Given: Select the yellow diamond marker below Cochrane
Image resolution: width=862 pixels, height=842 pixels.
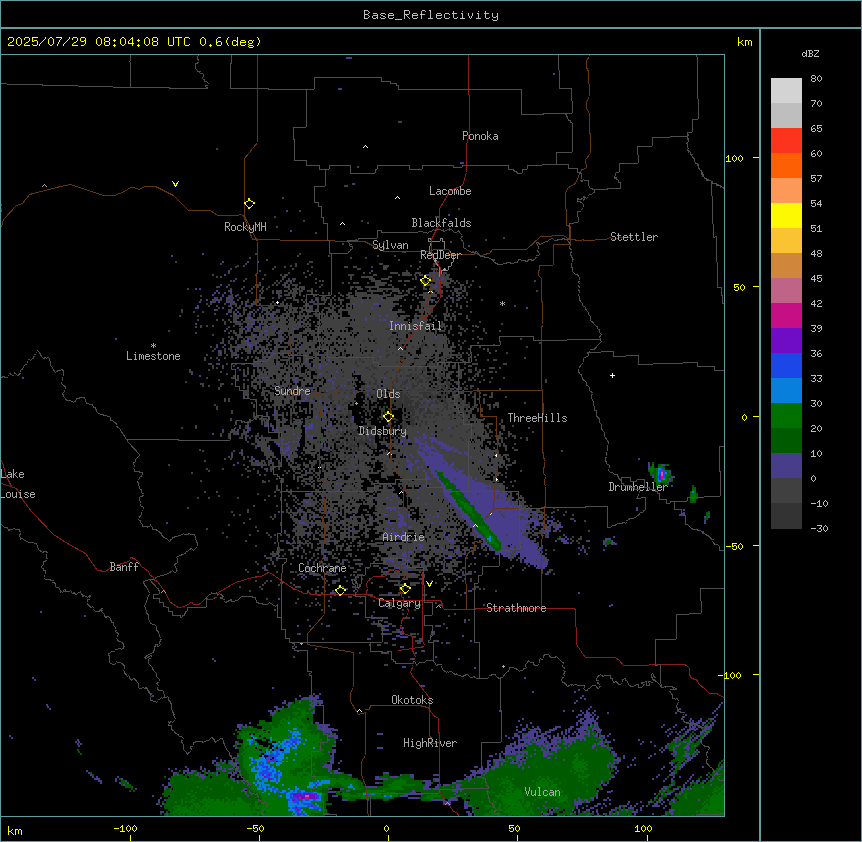Looking at the screenshot, I should 340,590.
